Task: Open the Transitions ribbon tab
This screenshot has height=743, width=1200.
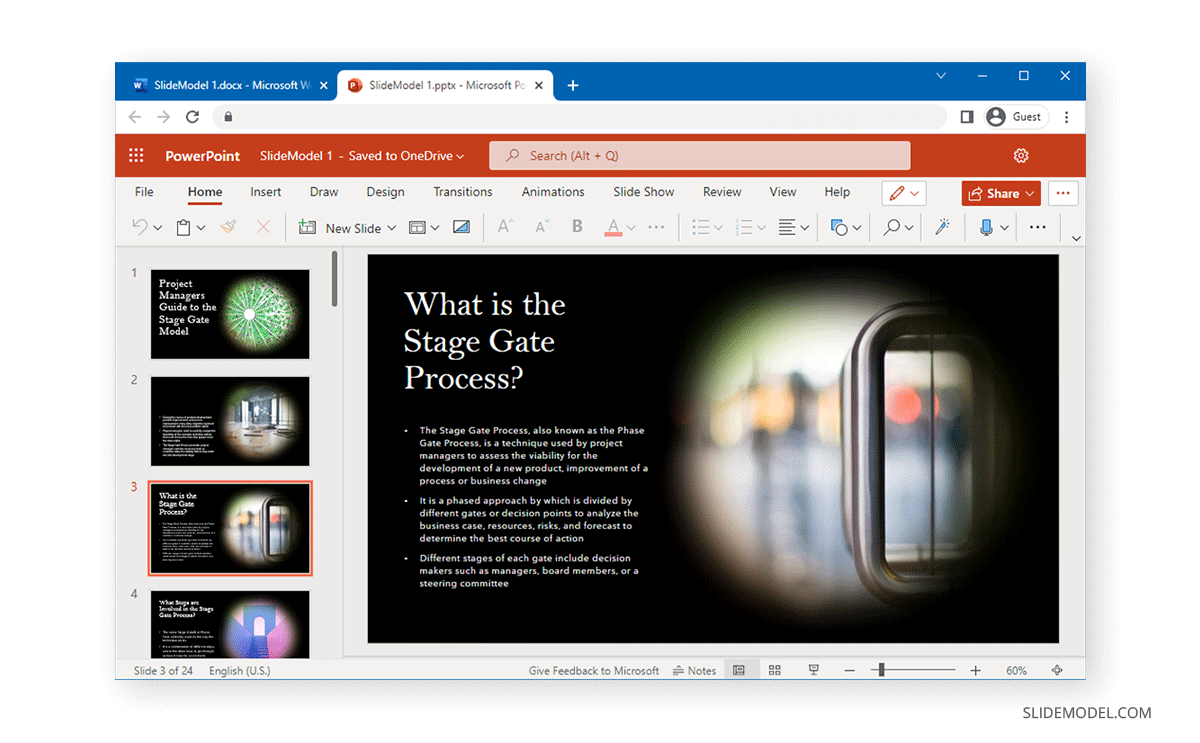Action: [x=462, y=192]
